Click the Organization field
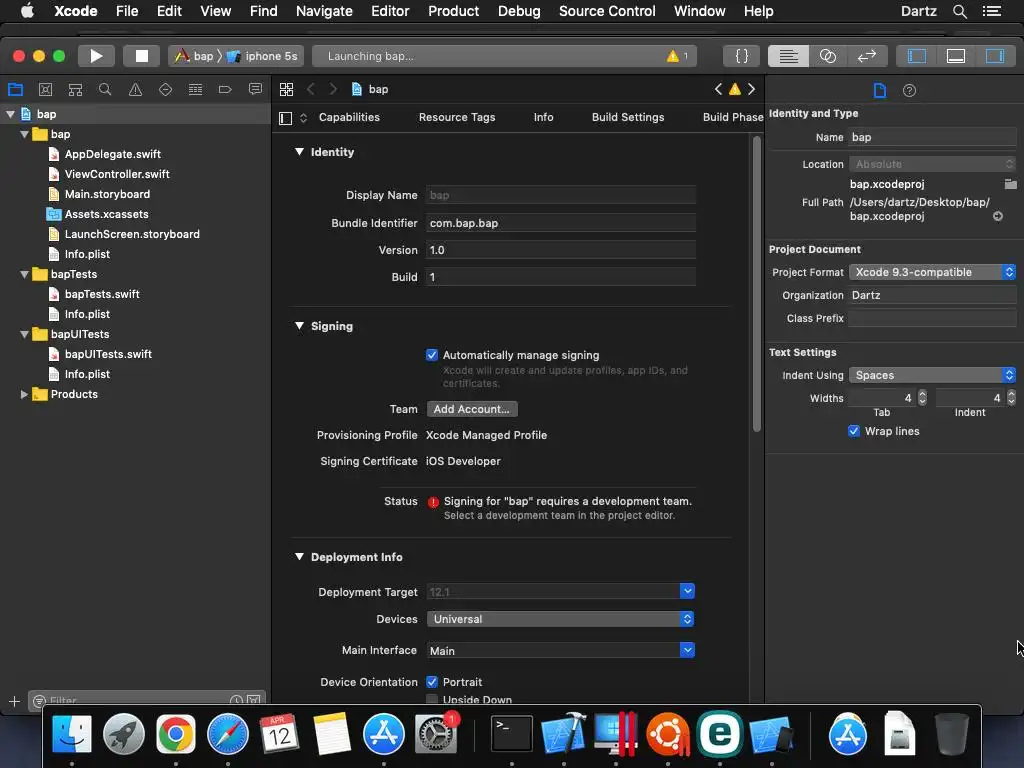 tap(932, 295)
